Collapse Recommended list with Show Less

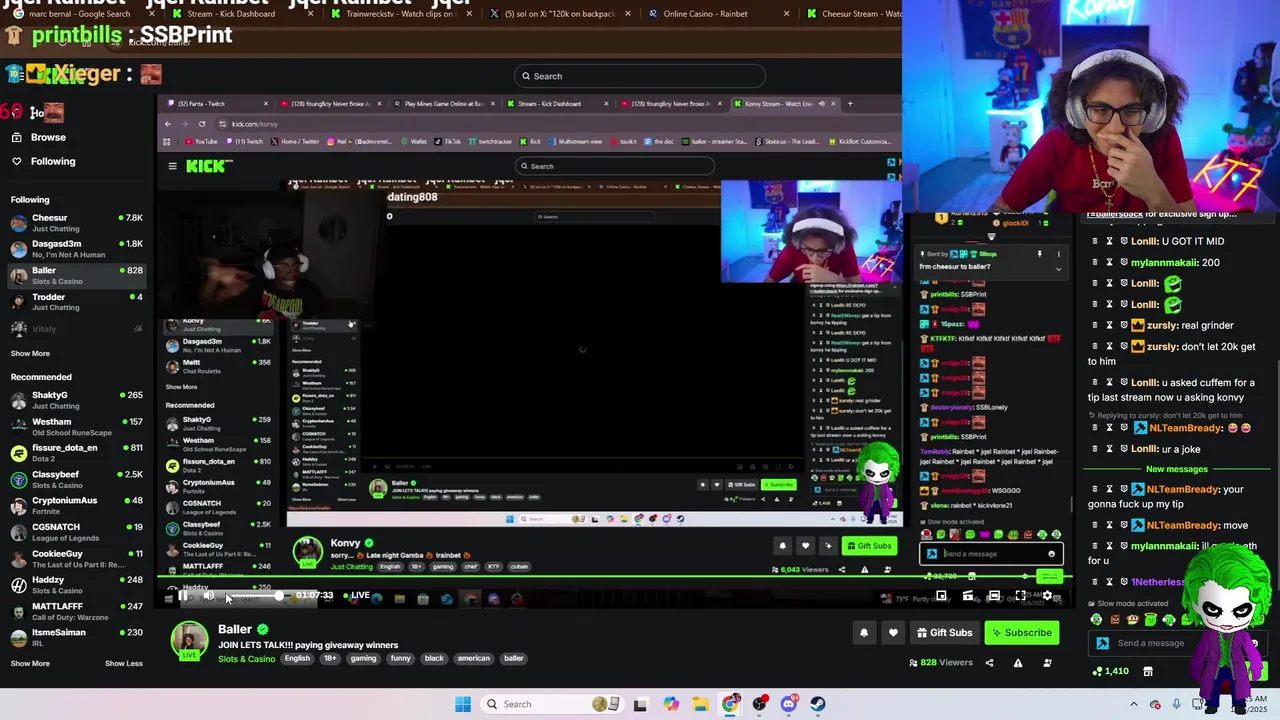[x=124, y=663]
